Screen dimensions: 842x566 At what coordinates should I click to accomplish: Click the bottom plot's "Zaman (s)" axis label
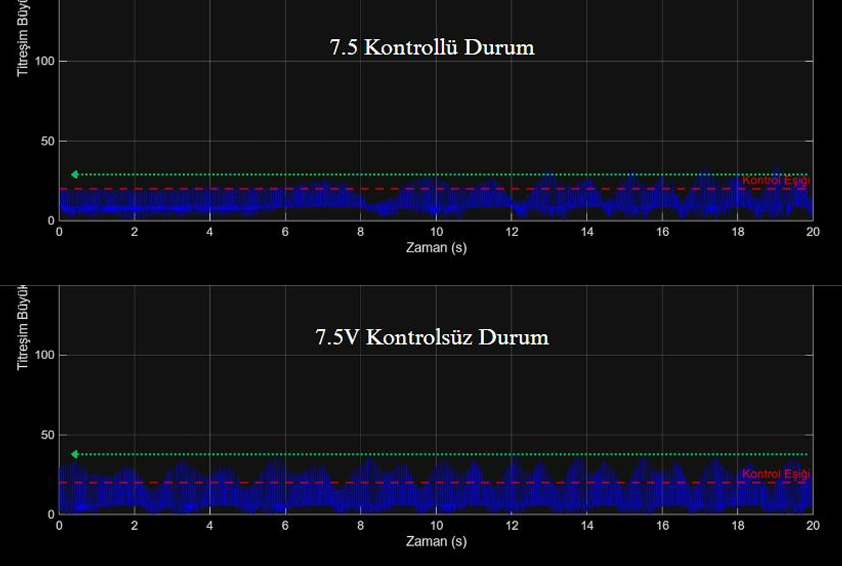coord(436,541)
